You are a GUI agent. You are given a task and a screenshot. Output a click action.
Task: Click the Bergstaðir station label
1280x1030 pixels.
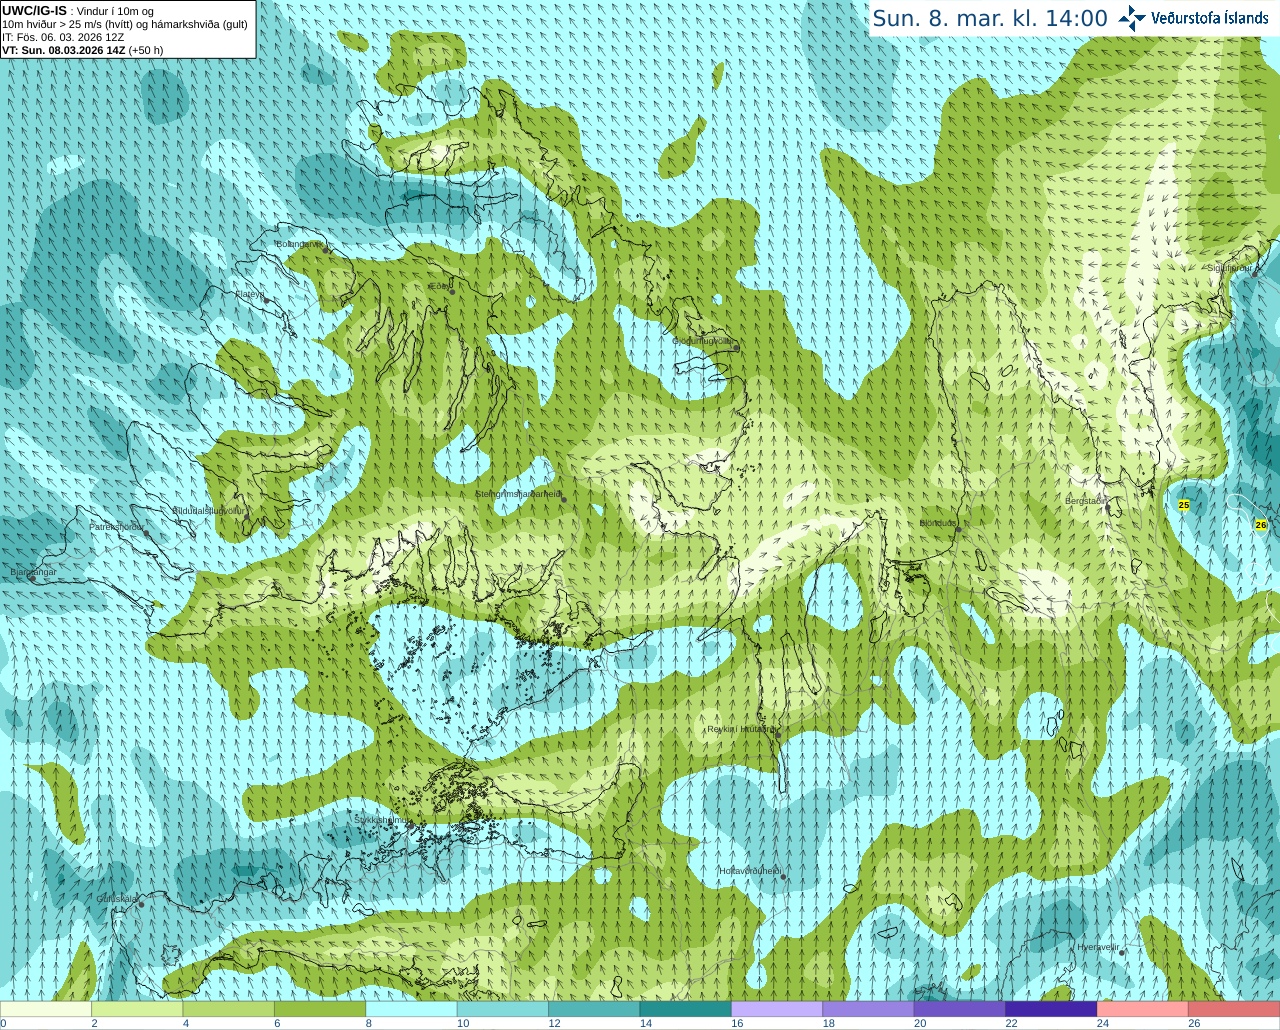tap(1085, 501)
